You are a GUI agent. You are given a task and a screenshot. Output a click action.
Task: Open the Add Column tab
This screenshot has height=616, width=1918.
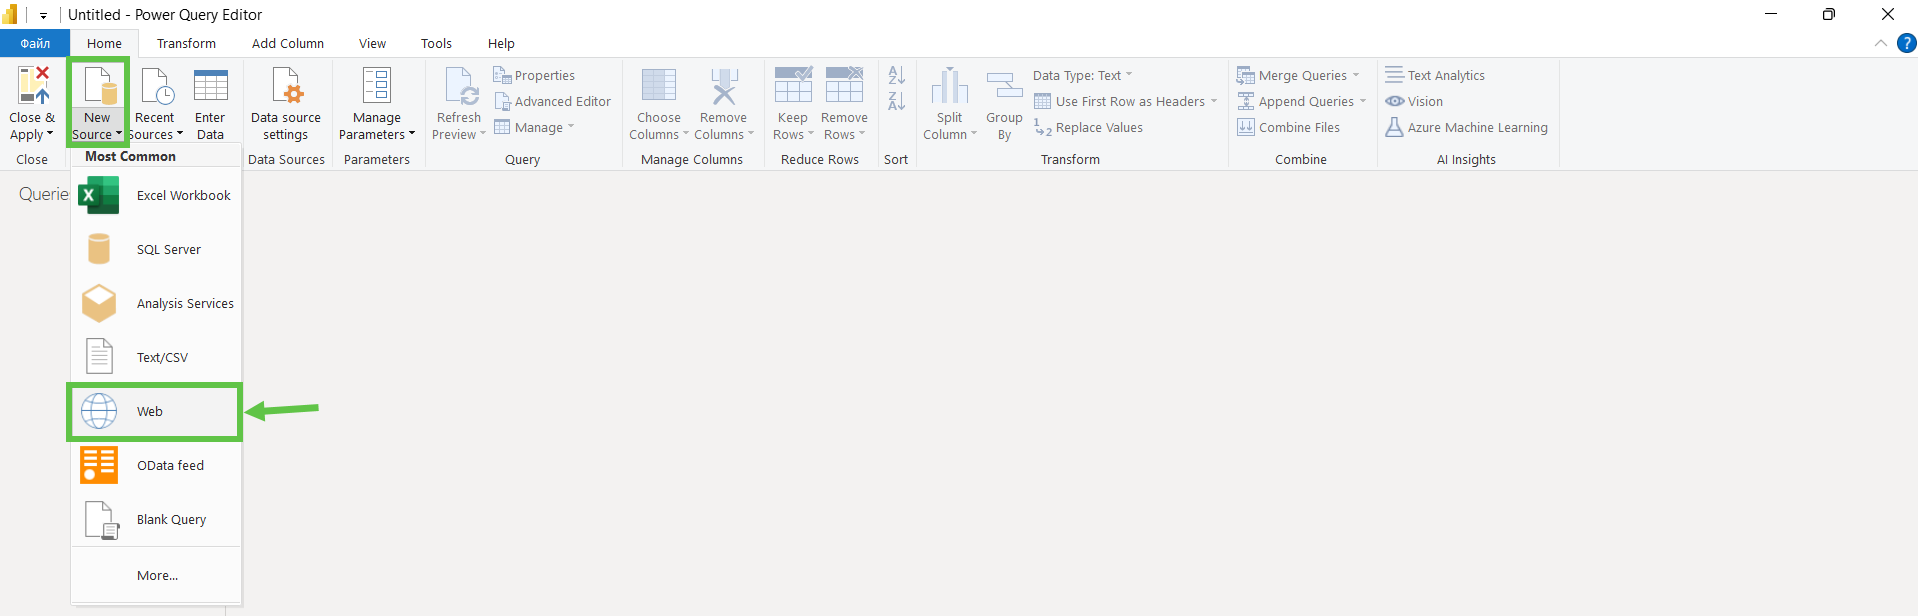(287, 44)
